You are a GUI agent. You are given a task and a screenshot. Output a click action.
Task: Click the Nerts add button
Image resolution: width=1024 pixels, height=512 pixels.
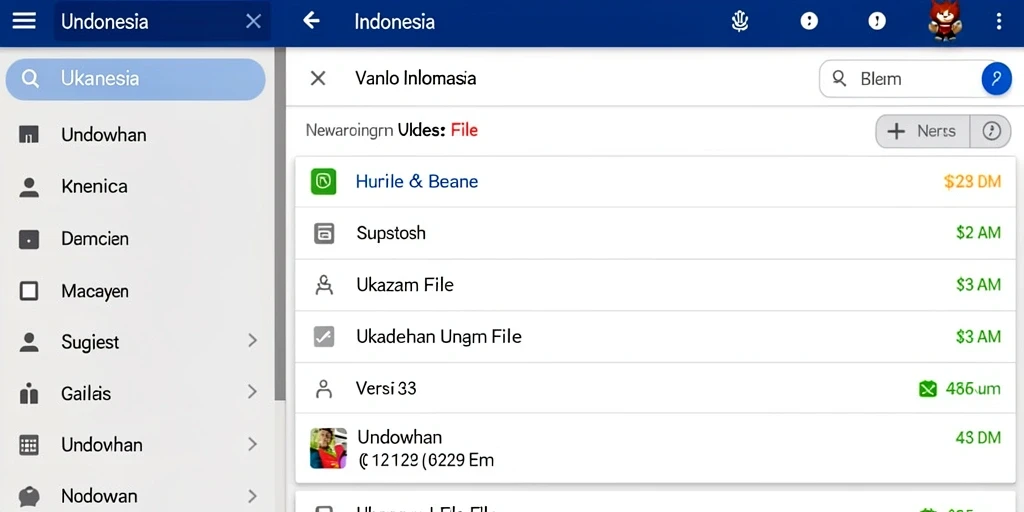click(923, 131)
